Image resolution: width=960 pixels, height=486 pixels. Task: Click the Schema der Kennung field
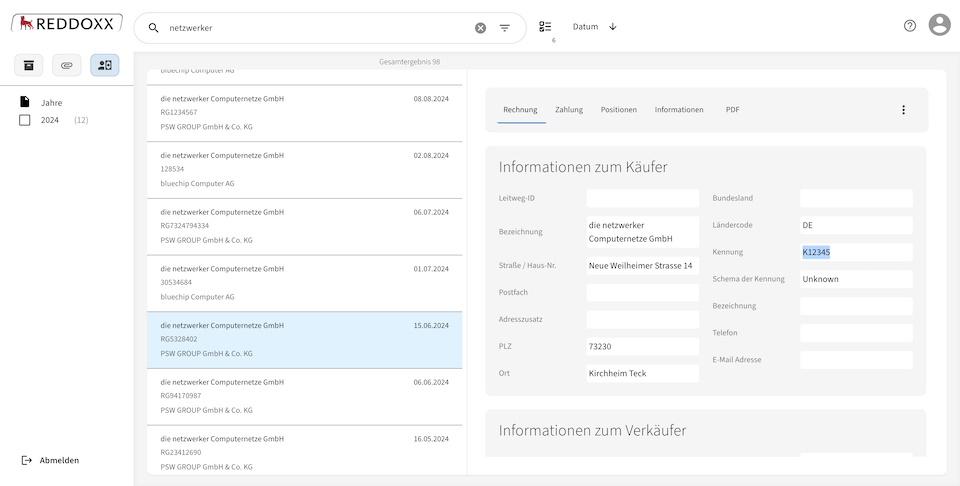(x=856, y=279)
